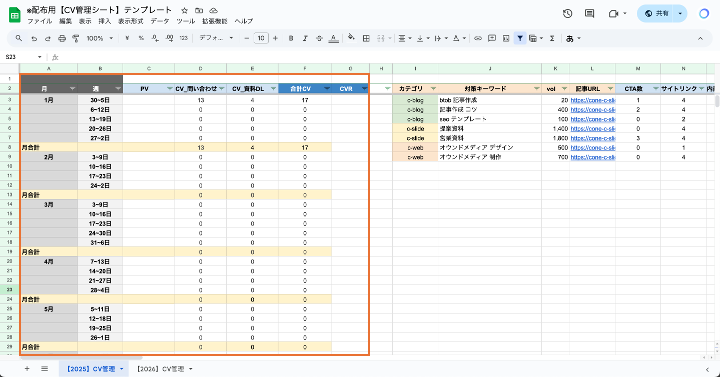The image size is (720, 377).
Task: Activate the paint format tool
Action: pyautogui.click(x=76, y=39)
